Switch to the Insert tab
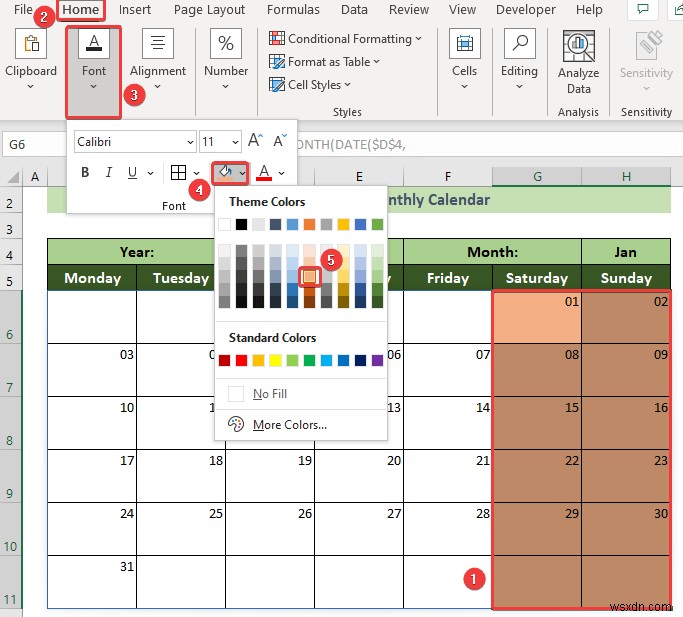This screenshot has width=683, height=617. [x=135, y=10]
